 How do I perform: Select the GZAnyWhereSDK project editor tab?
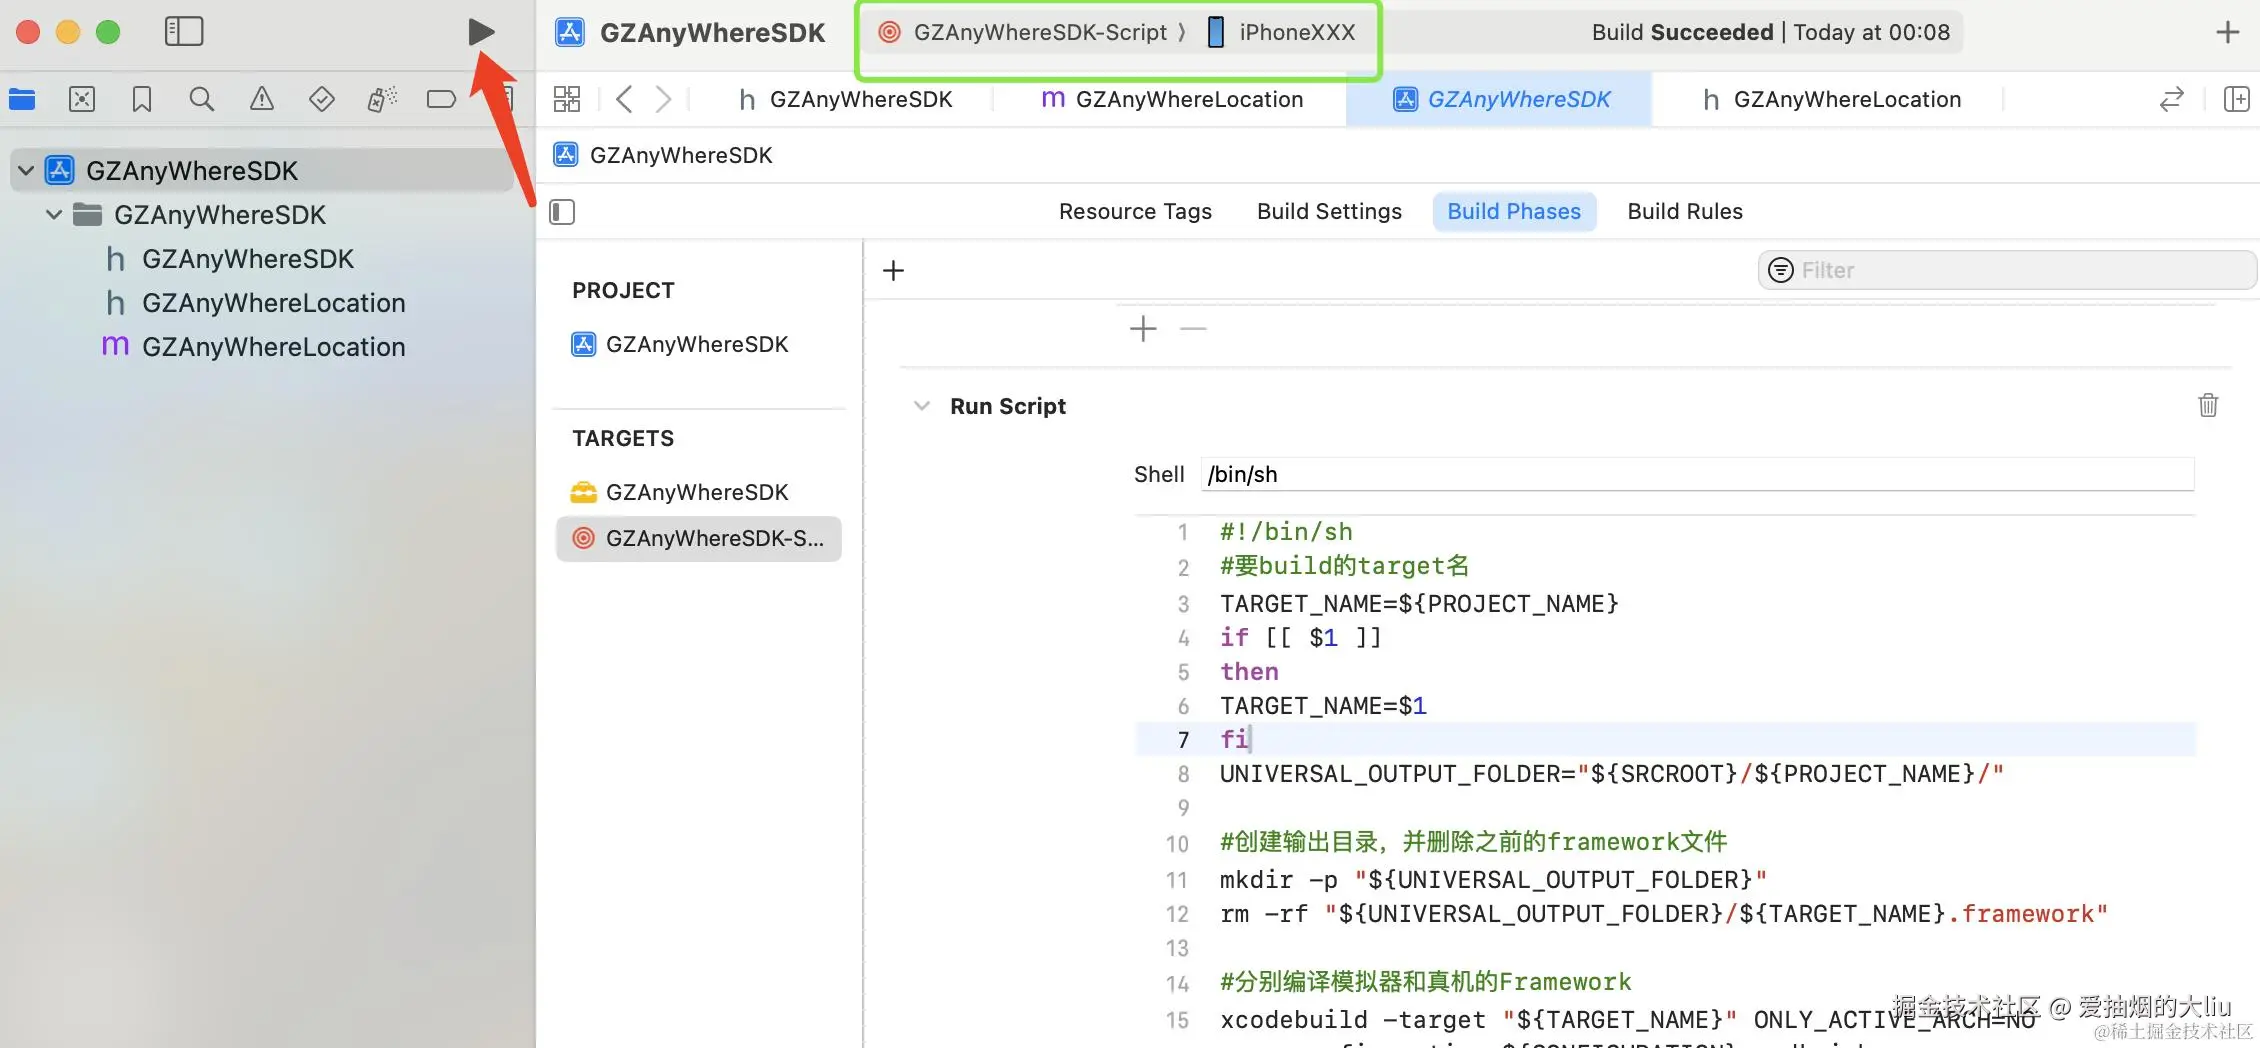click(1500, 99)
